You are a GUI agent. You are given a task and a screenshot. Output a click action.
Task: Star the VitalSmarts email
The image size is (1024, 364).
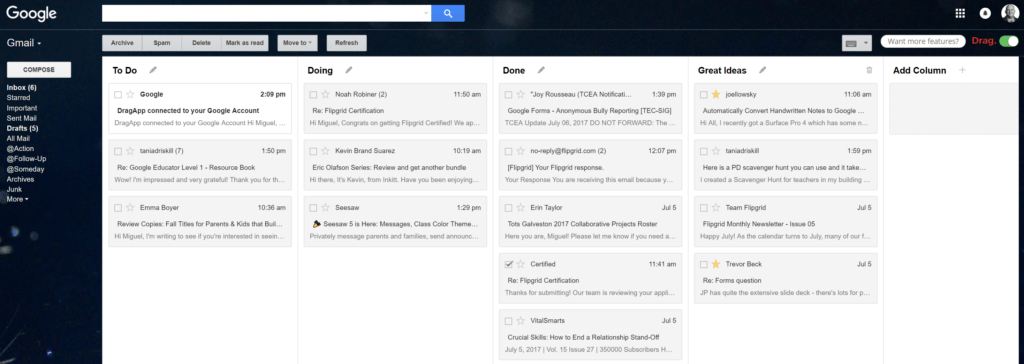[x=520, y=321]
